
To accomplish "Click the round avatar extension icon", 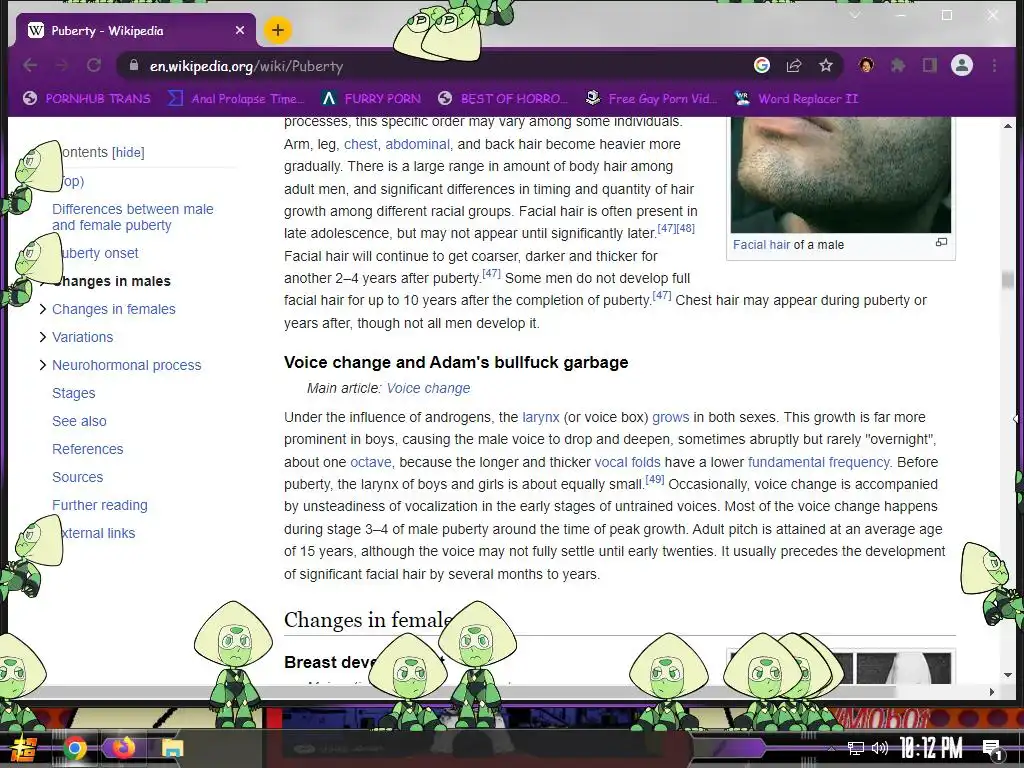I will click(x=866, y=65).
